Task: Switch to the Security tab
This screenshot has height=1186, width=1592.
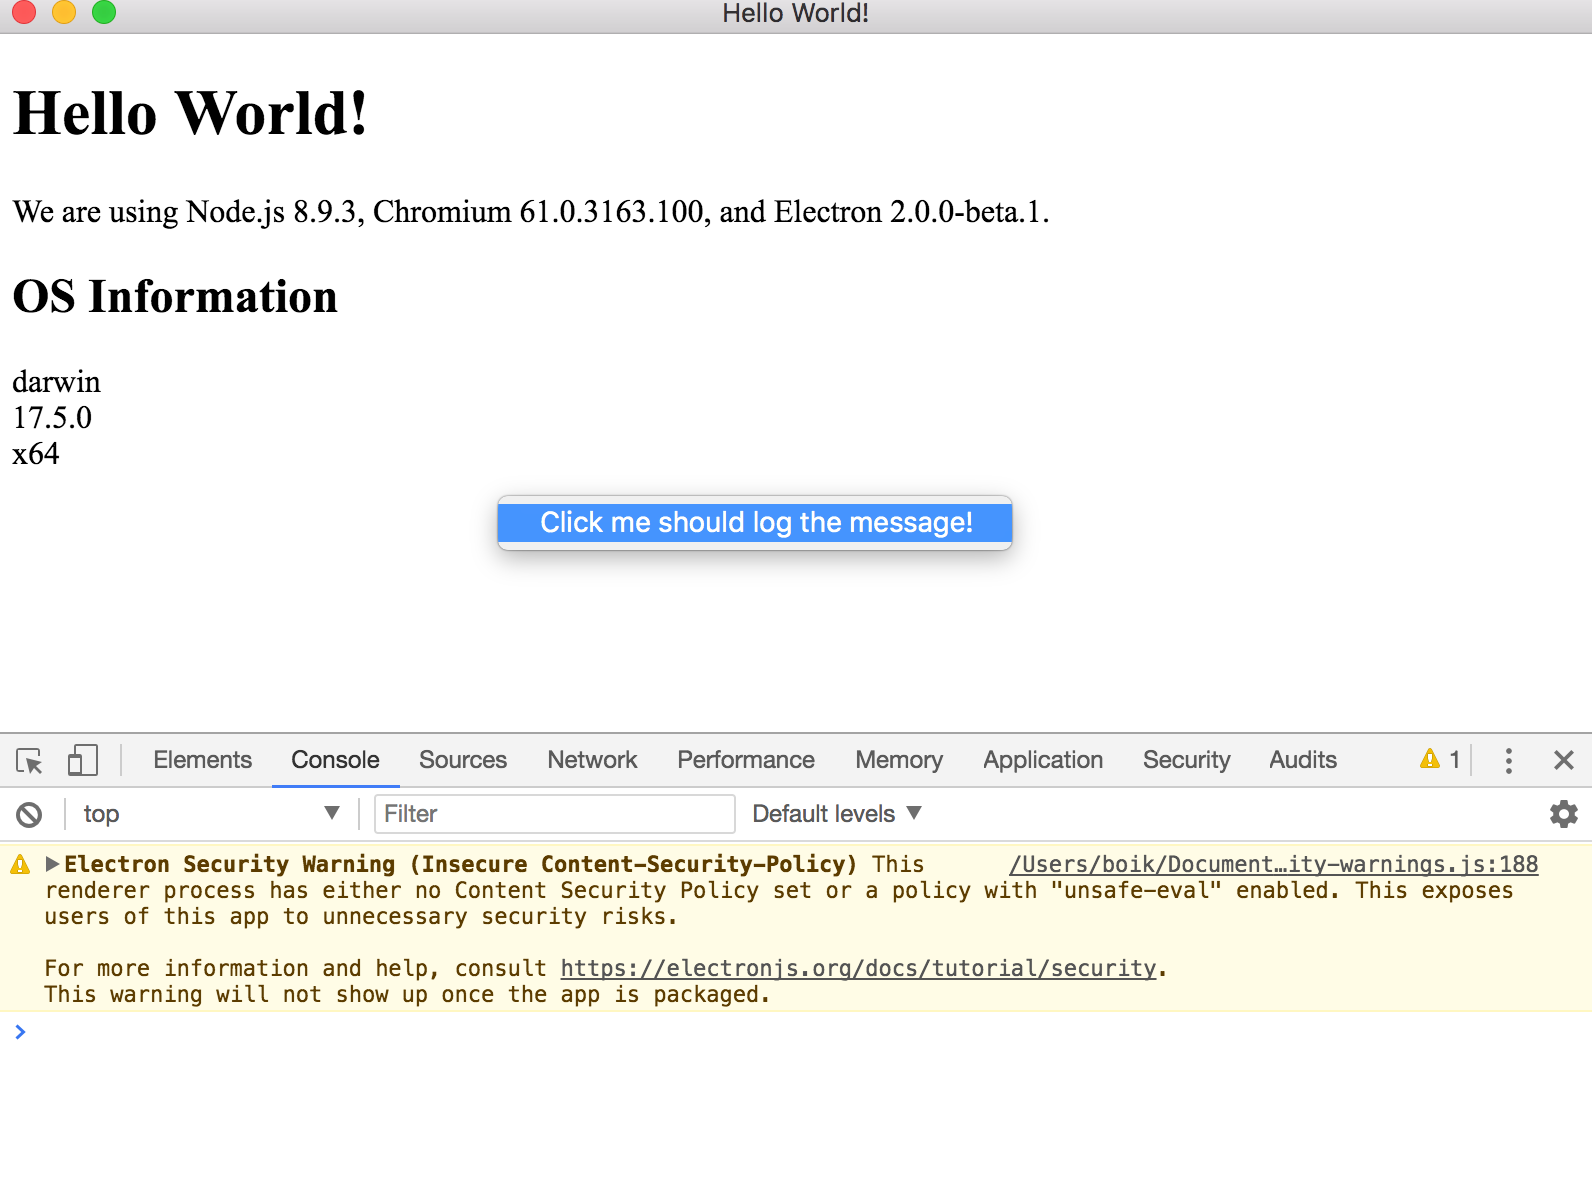Action: (x=1187, y=760)
